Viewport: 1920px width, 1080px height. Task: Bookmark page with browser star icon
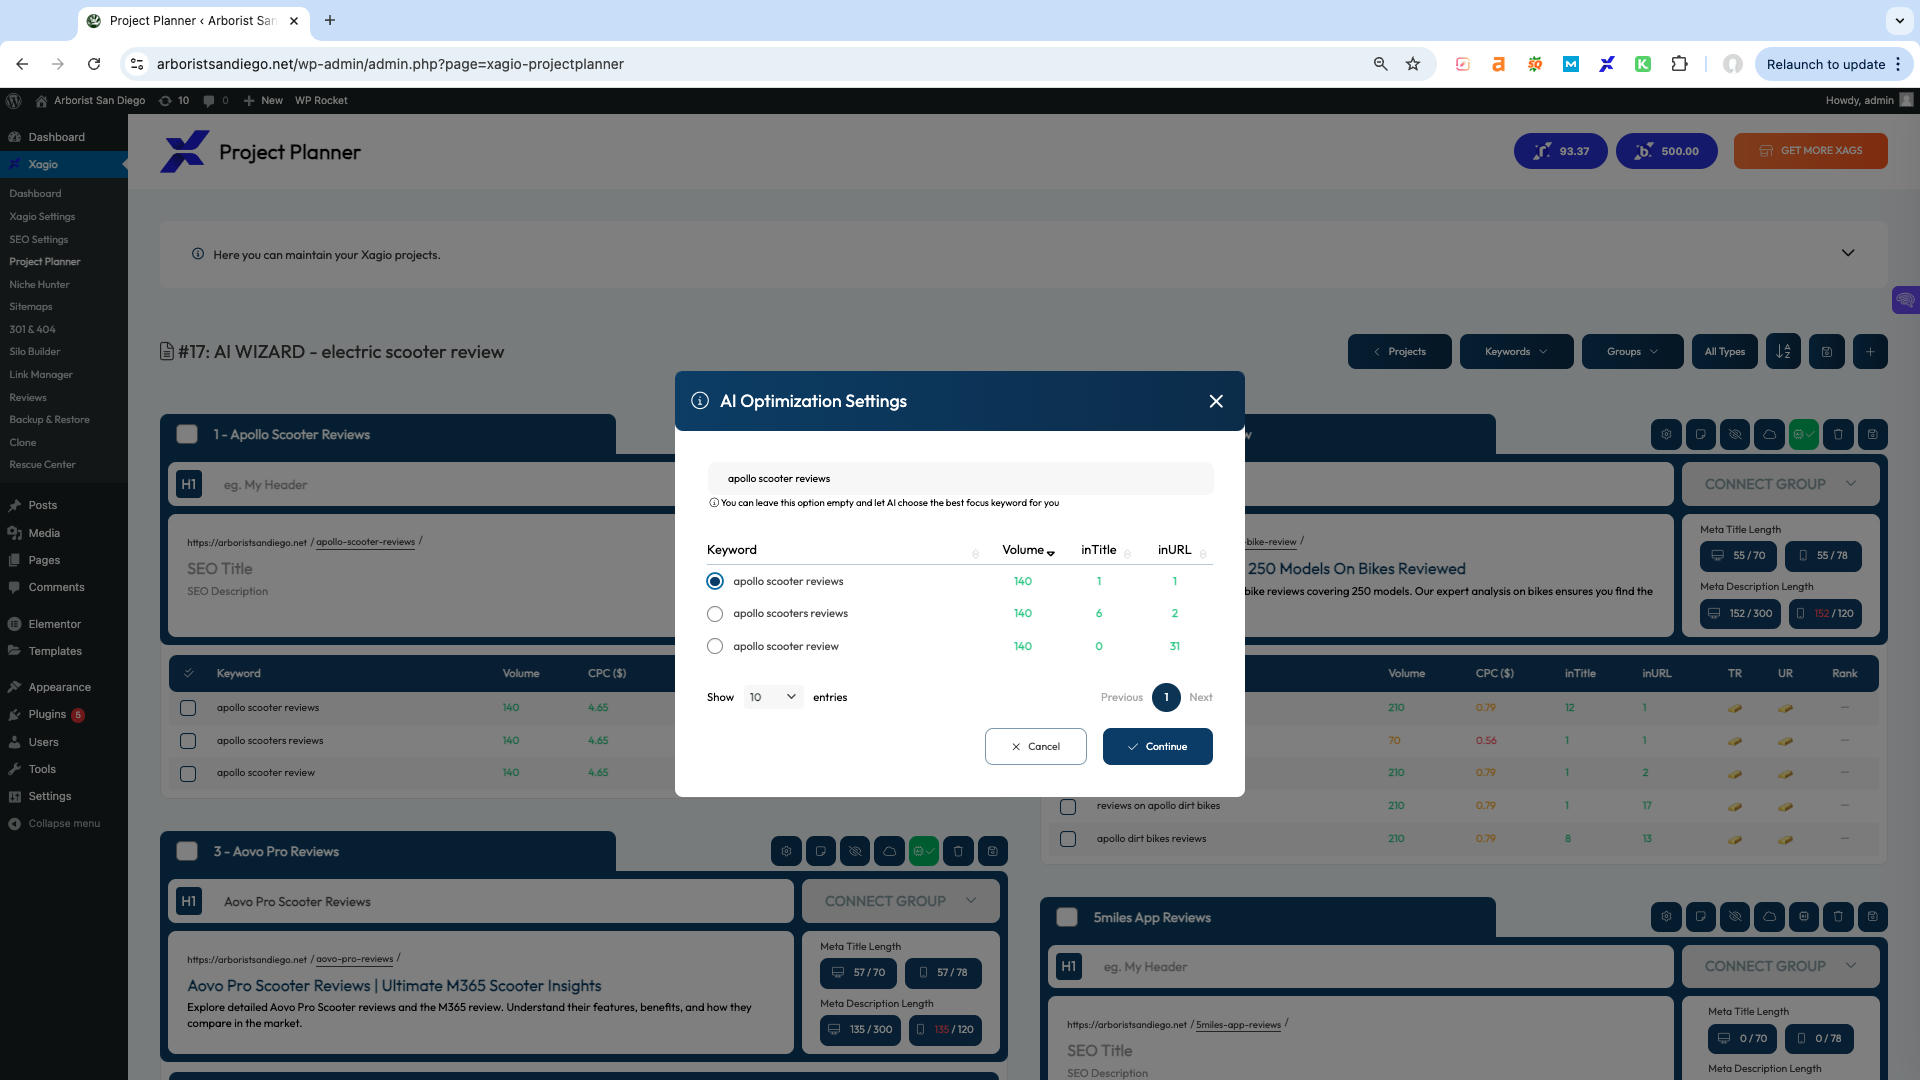point(1413,64)
